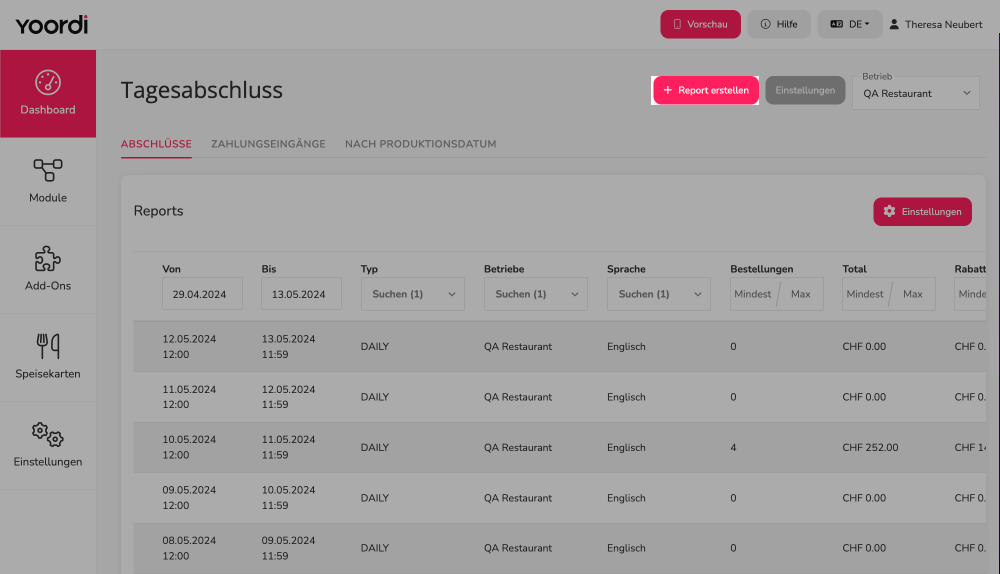Image resolution: width=1000 pixels, height=574 pixels.
Task: Select report row starting 11.05.2024 12:00
Action: (x=560, y=397)
